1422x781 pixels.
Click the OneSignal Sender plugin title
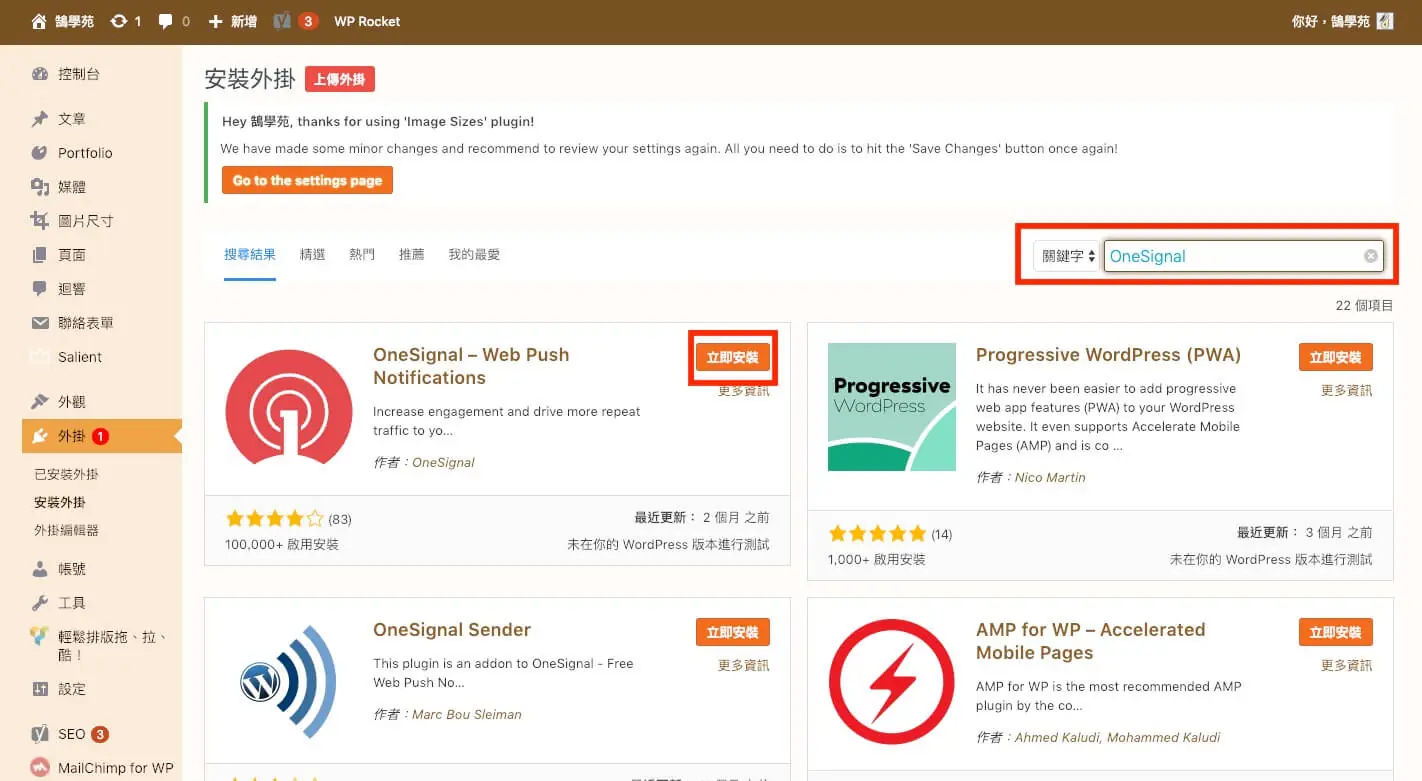tap(452, 630)
